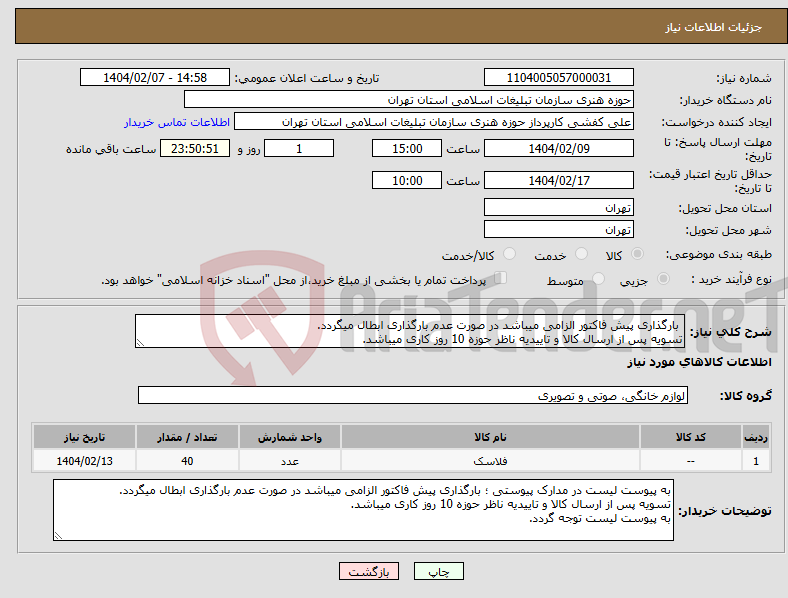Click the price validity time 10:00

(x=407, y=180)
